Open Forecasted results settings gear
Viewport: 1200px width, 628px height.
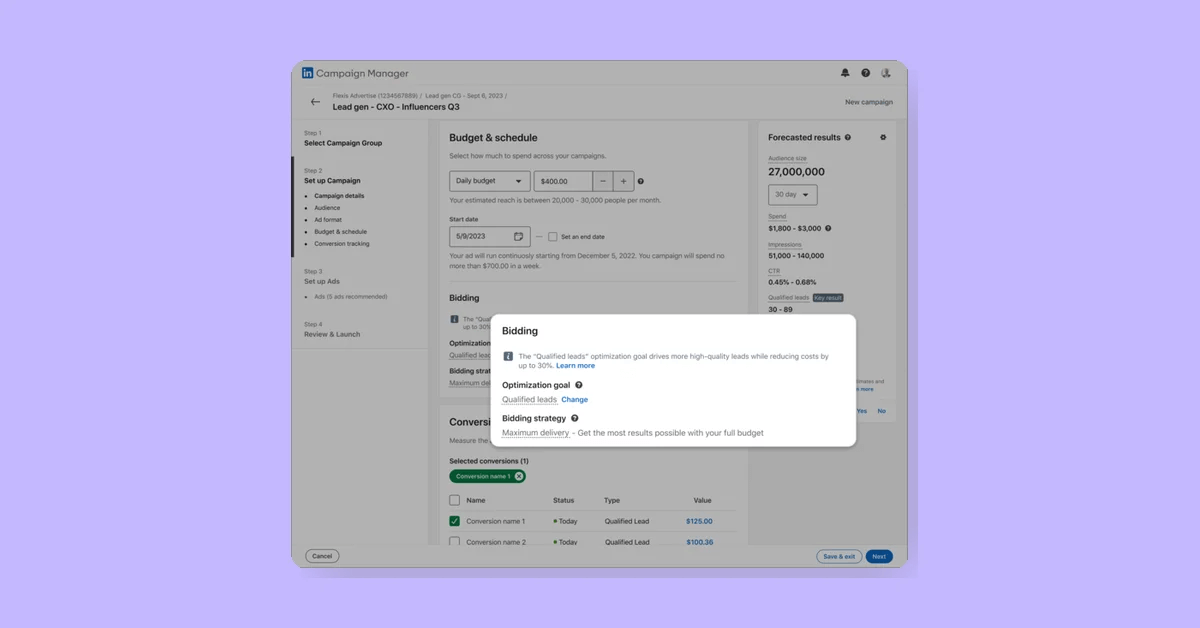tap(883, 137)
